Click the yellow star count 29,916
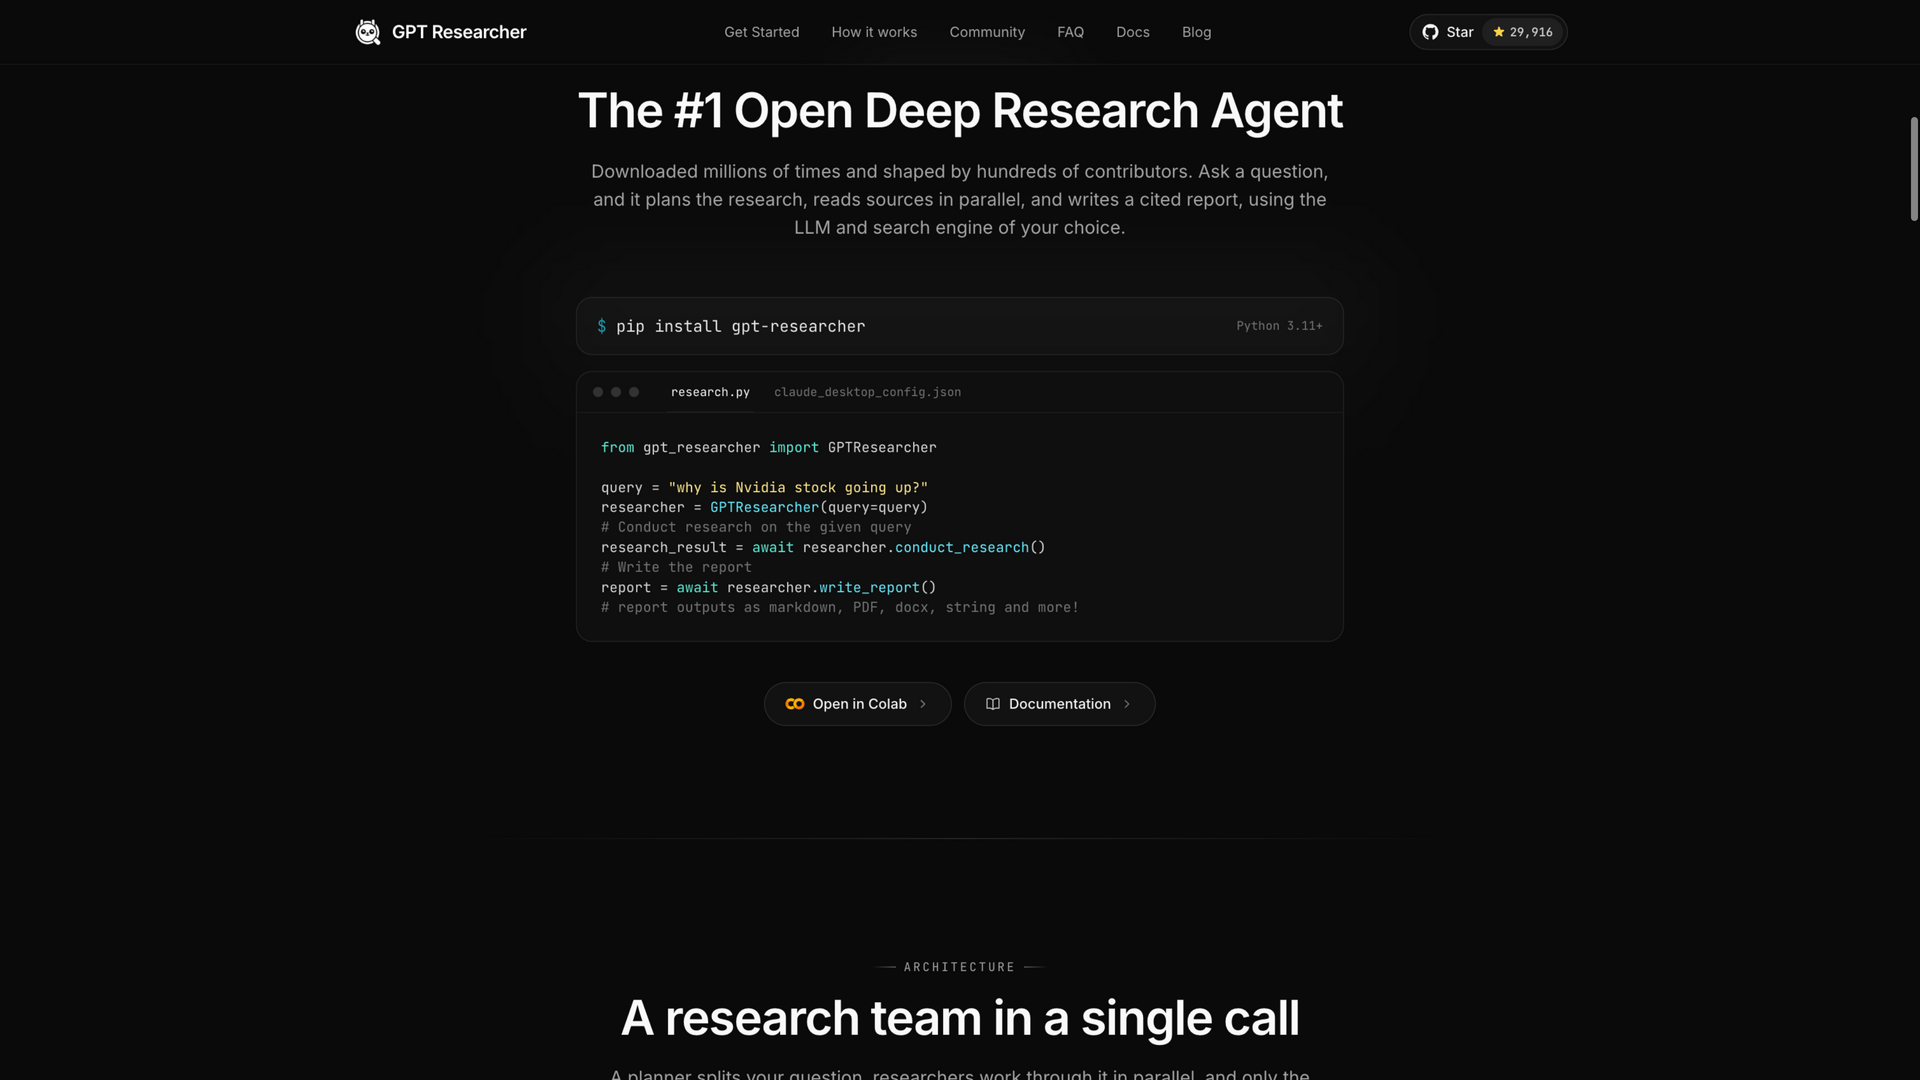 (x=1523, y=32)
